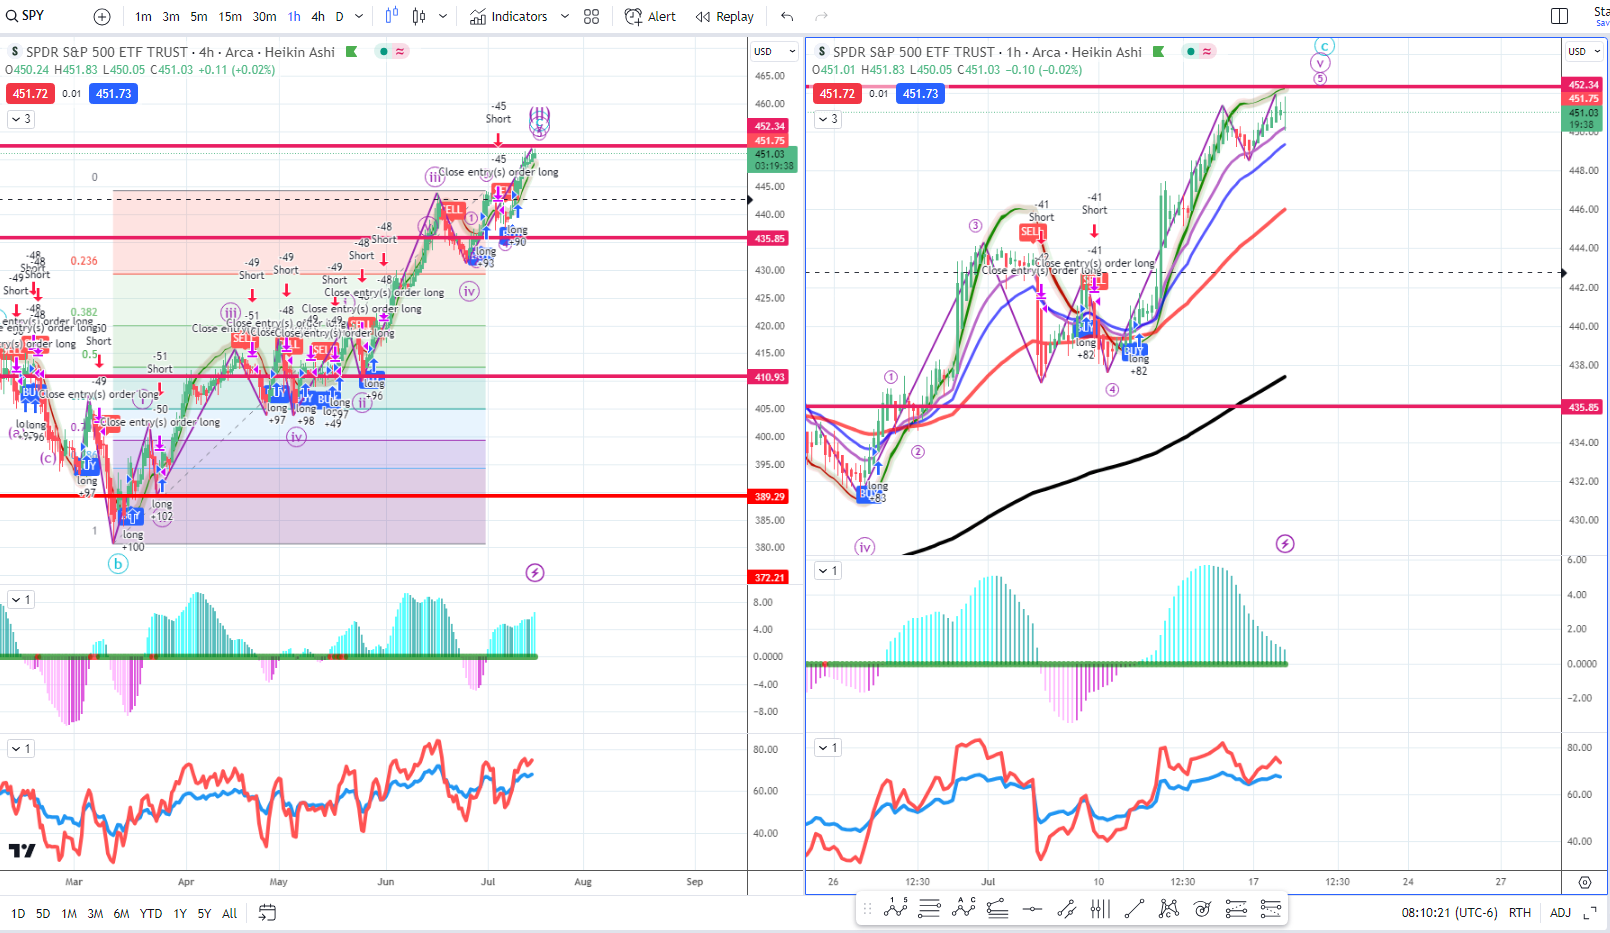Viewport: 1610px width, 933px height.
Task: Open Go to date calendar icon
Action: 267,912
